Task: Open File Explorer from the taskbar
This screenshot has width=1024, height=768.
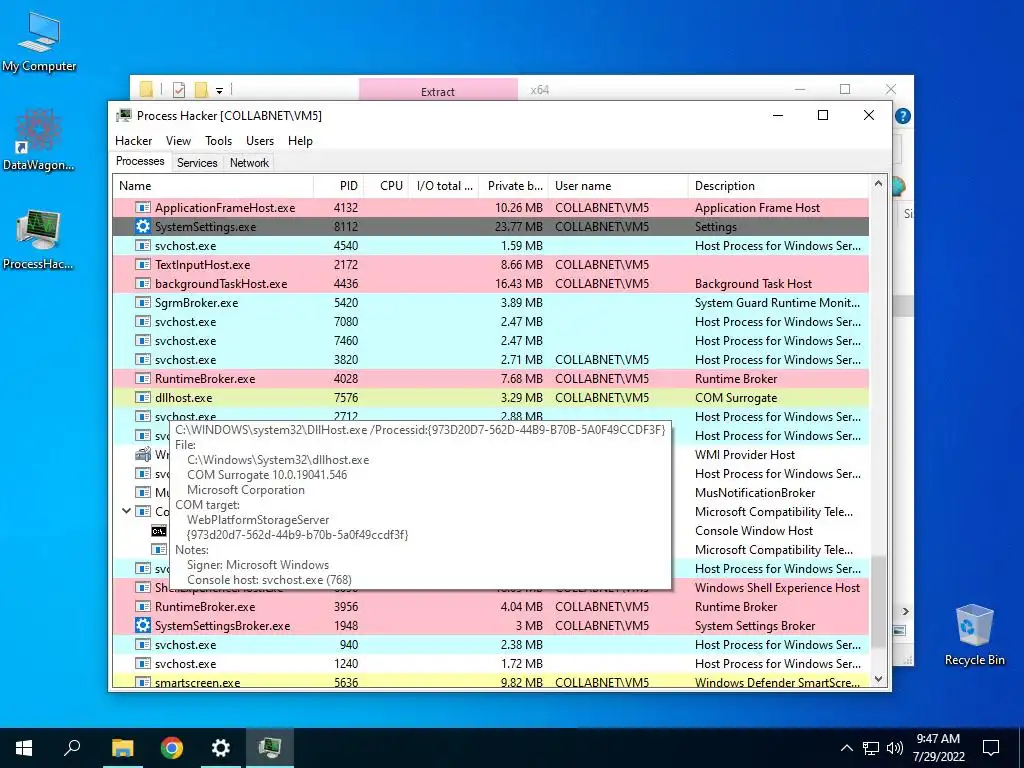Action: pyautogui.click(x=122, y=748)
